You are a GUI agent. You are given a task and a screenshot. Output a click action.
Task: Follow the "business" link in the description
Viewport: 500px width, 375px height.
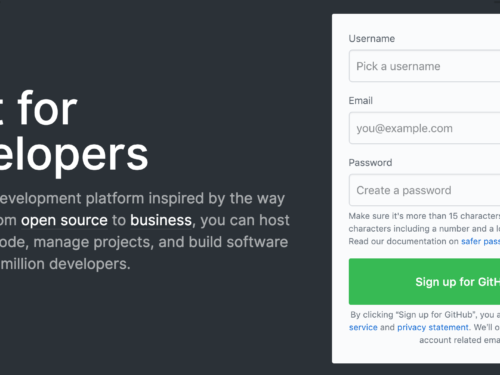[x=161, y=220]
